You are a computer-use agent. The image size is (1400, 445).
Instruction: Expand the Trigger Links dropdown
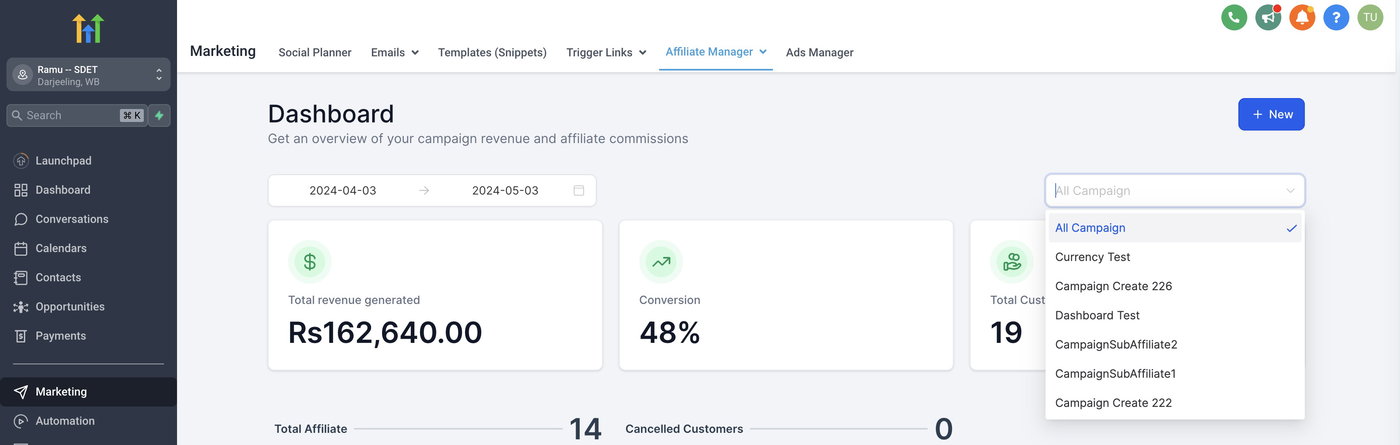coord(606,52)
